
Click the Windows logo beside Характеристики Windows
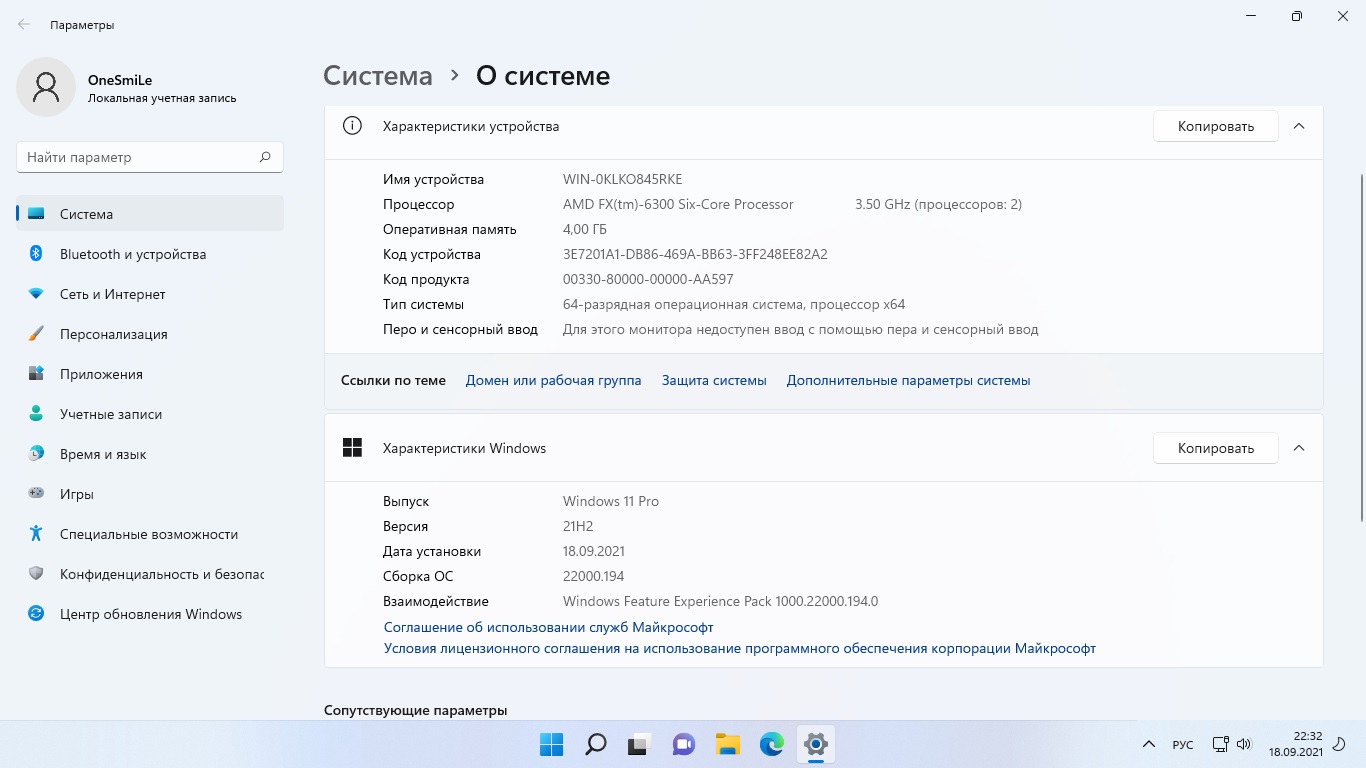(x=352, y=448)
